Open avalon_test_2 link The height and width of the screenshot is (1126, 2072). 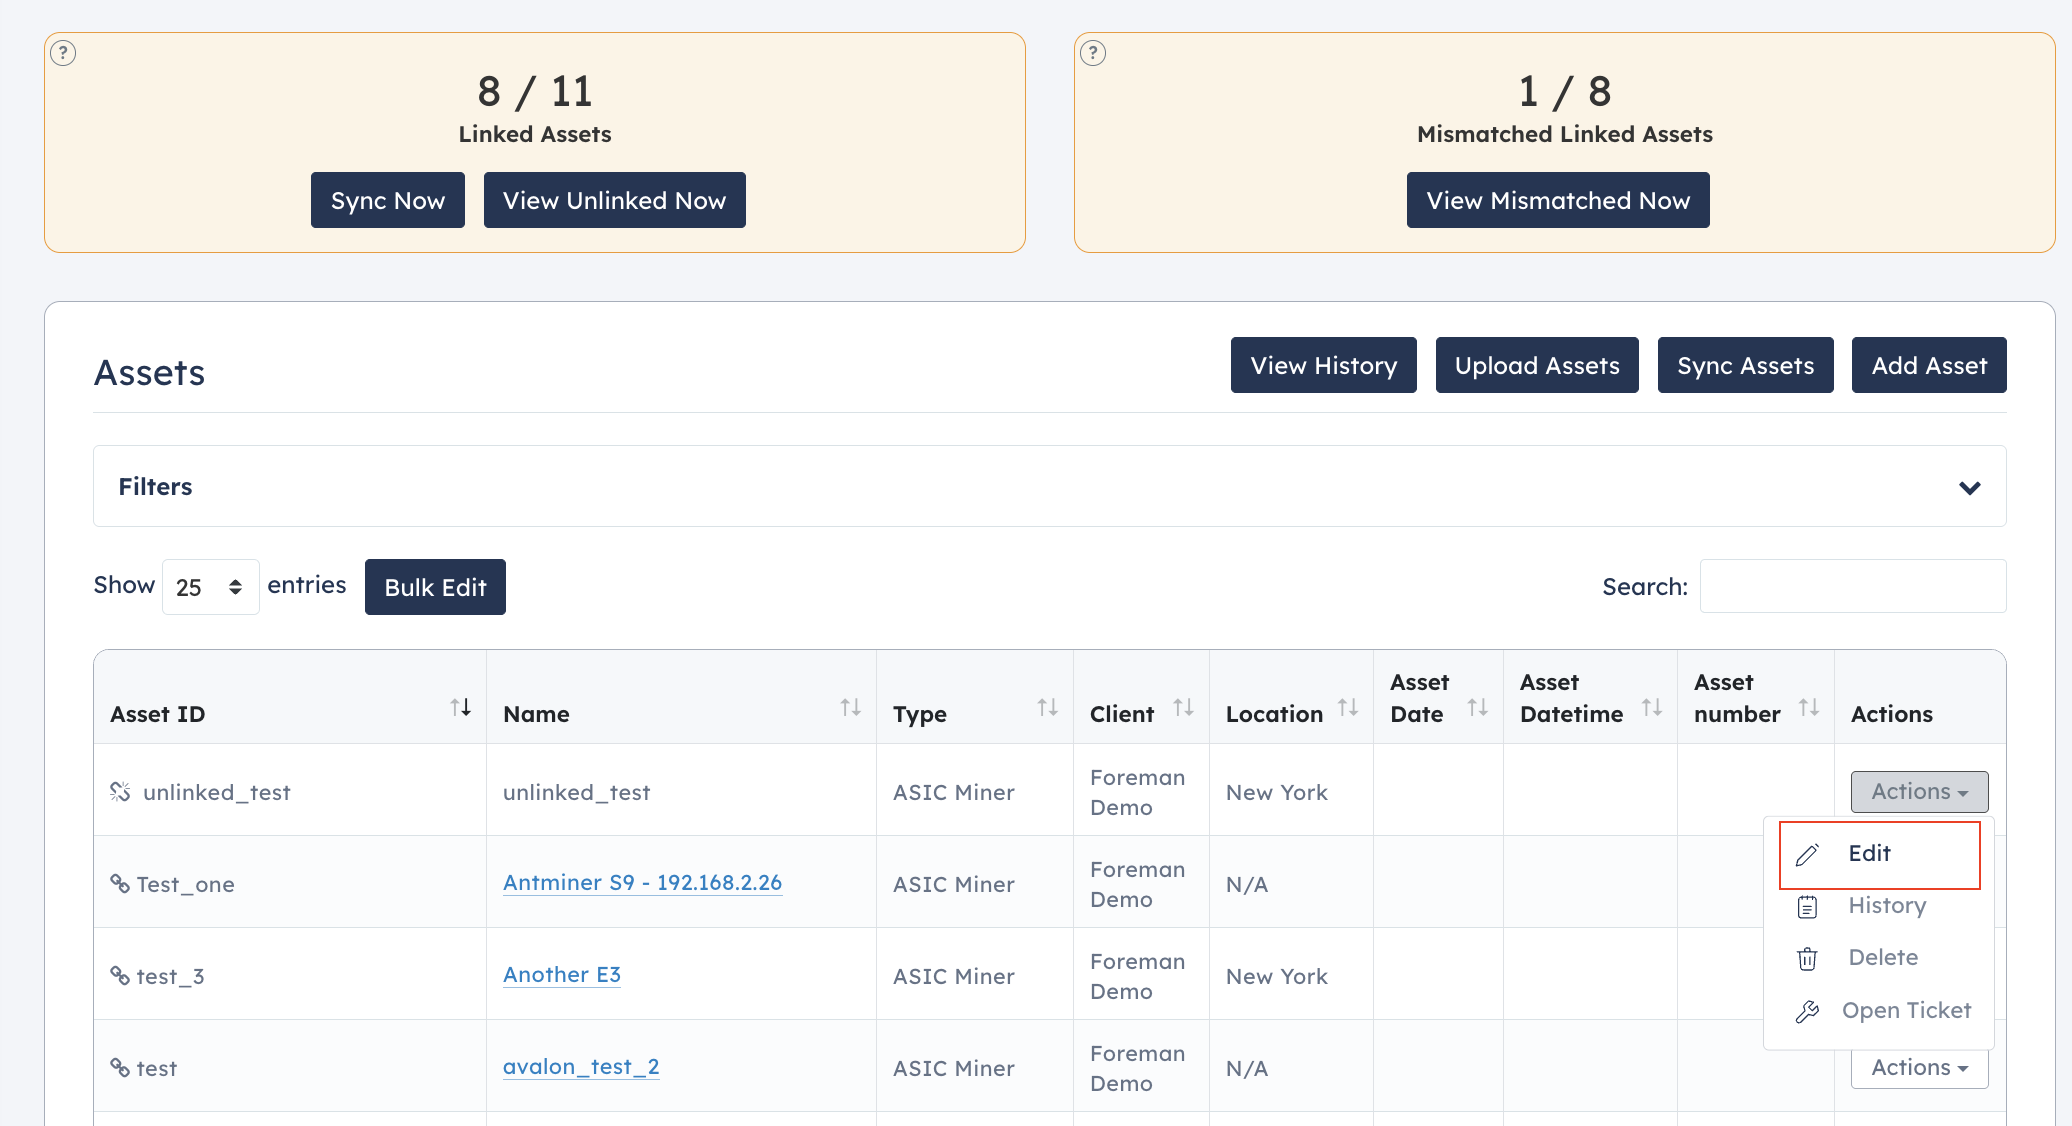click(x=581, y=1067)
